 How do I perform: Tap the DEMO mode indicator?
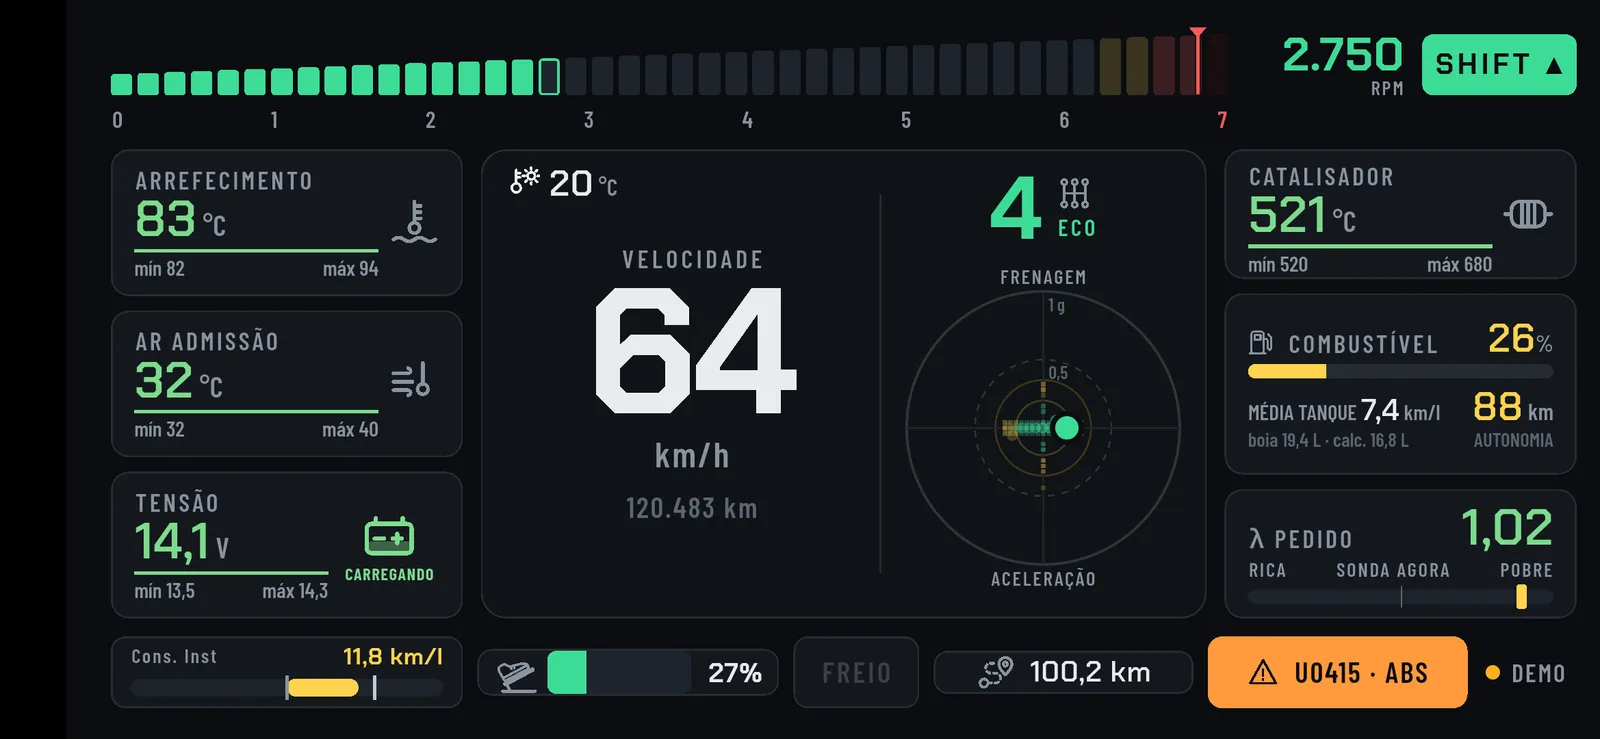point(1526,673)
